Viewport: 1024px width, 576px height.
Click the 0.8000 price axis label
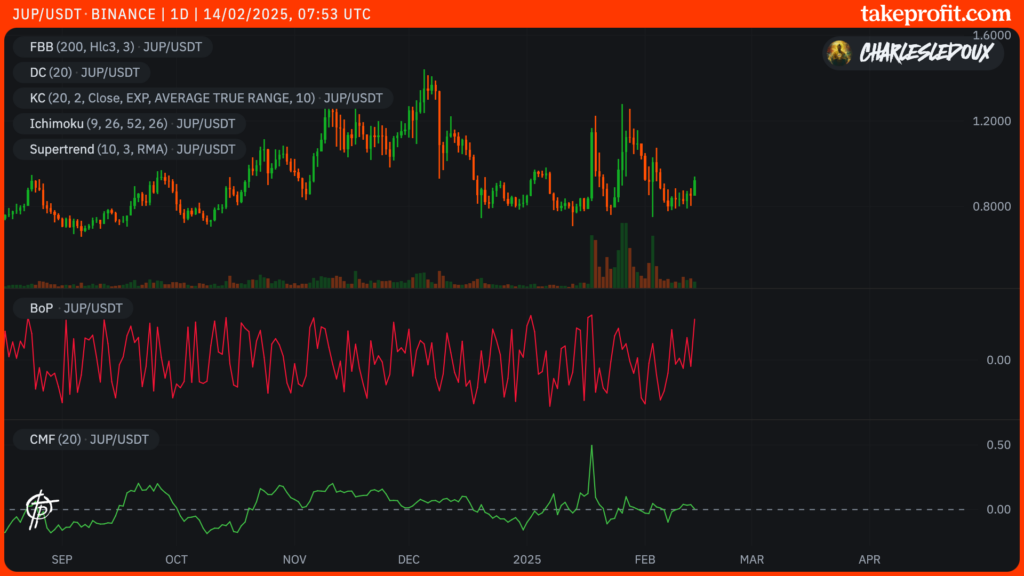tap(991, 207)
